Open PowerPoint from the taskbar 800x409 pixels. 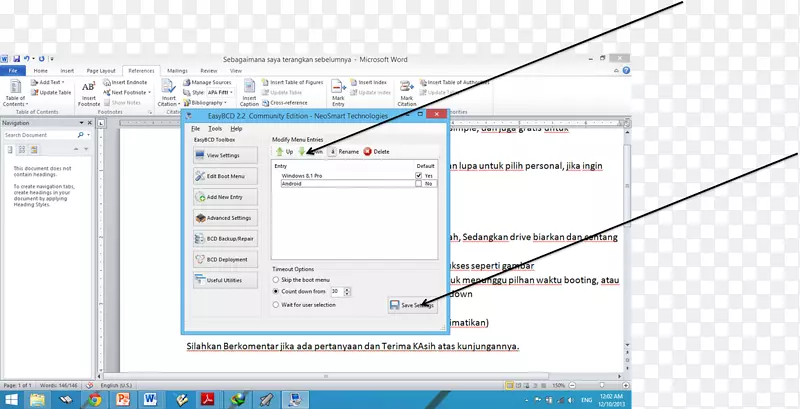click(123, 399)
